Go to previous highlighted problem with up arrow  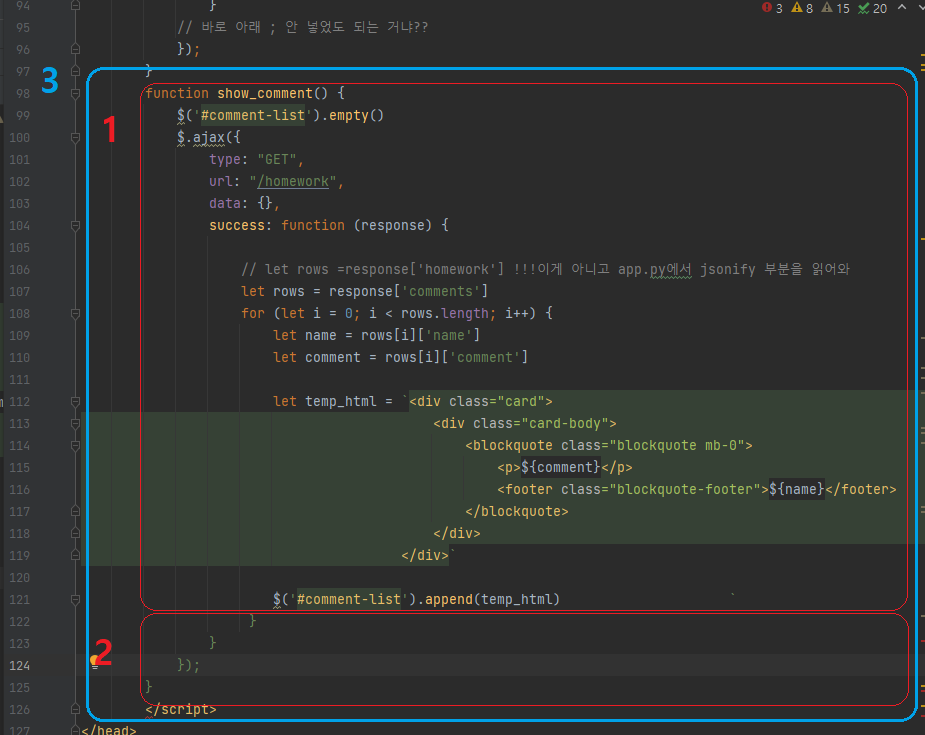coord(902,7)
